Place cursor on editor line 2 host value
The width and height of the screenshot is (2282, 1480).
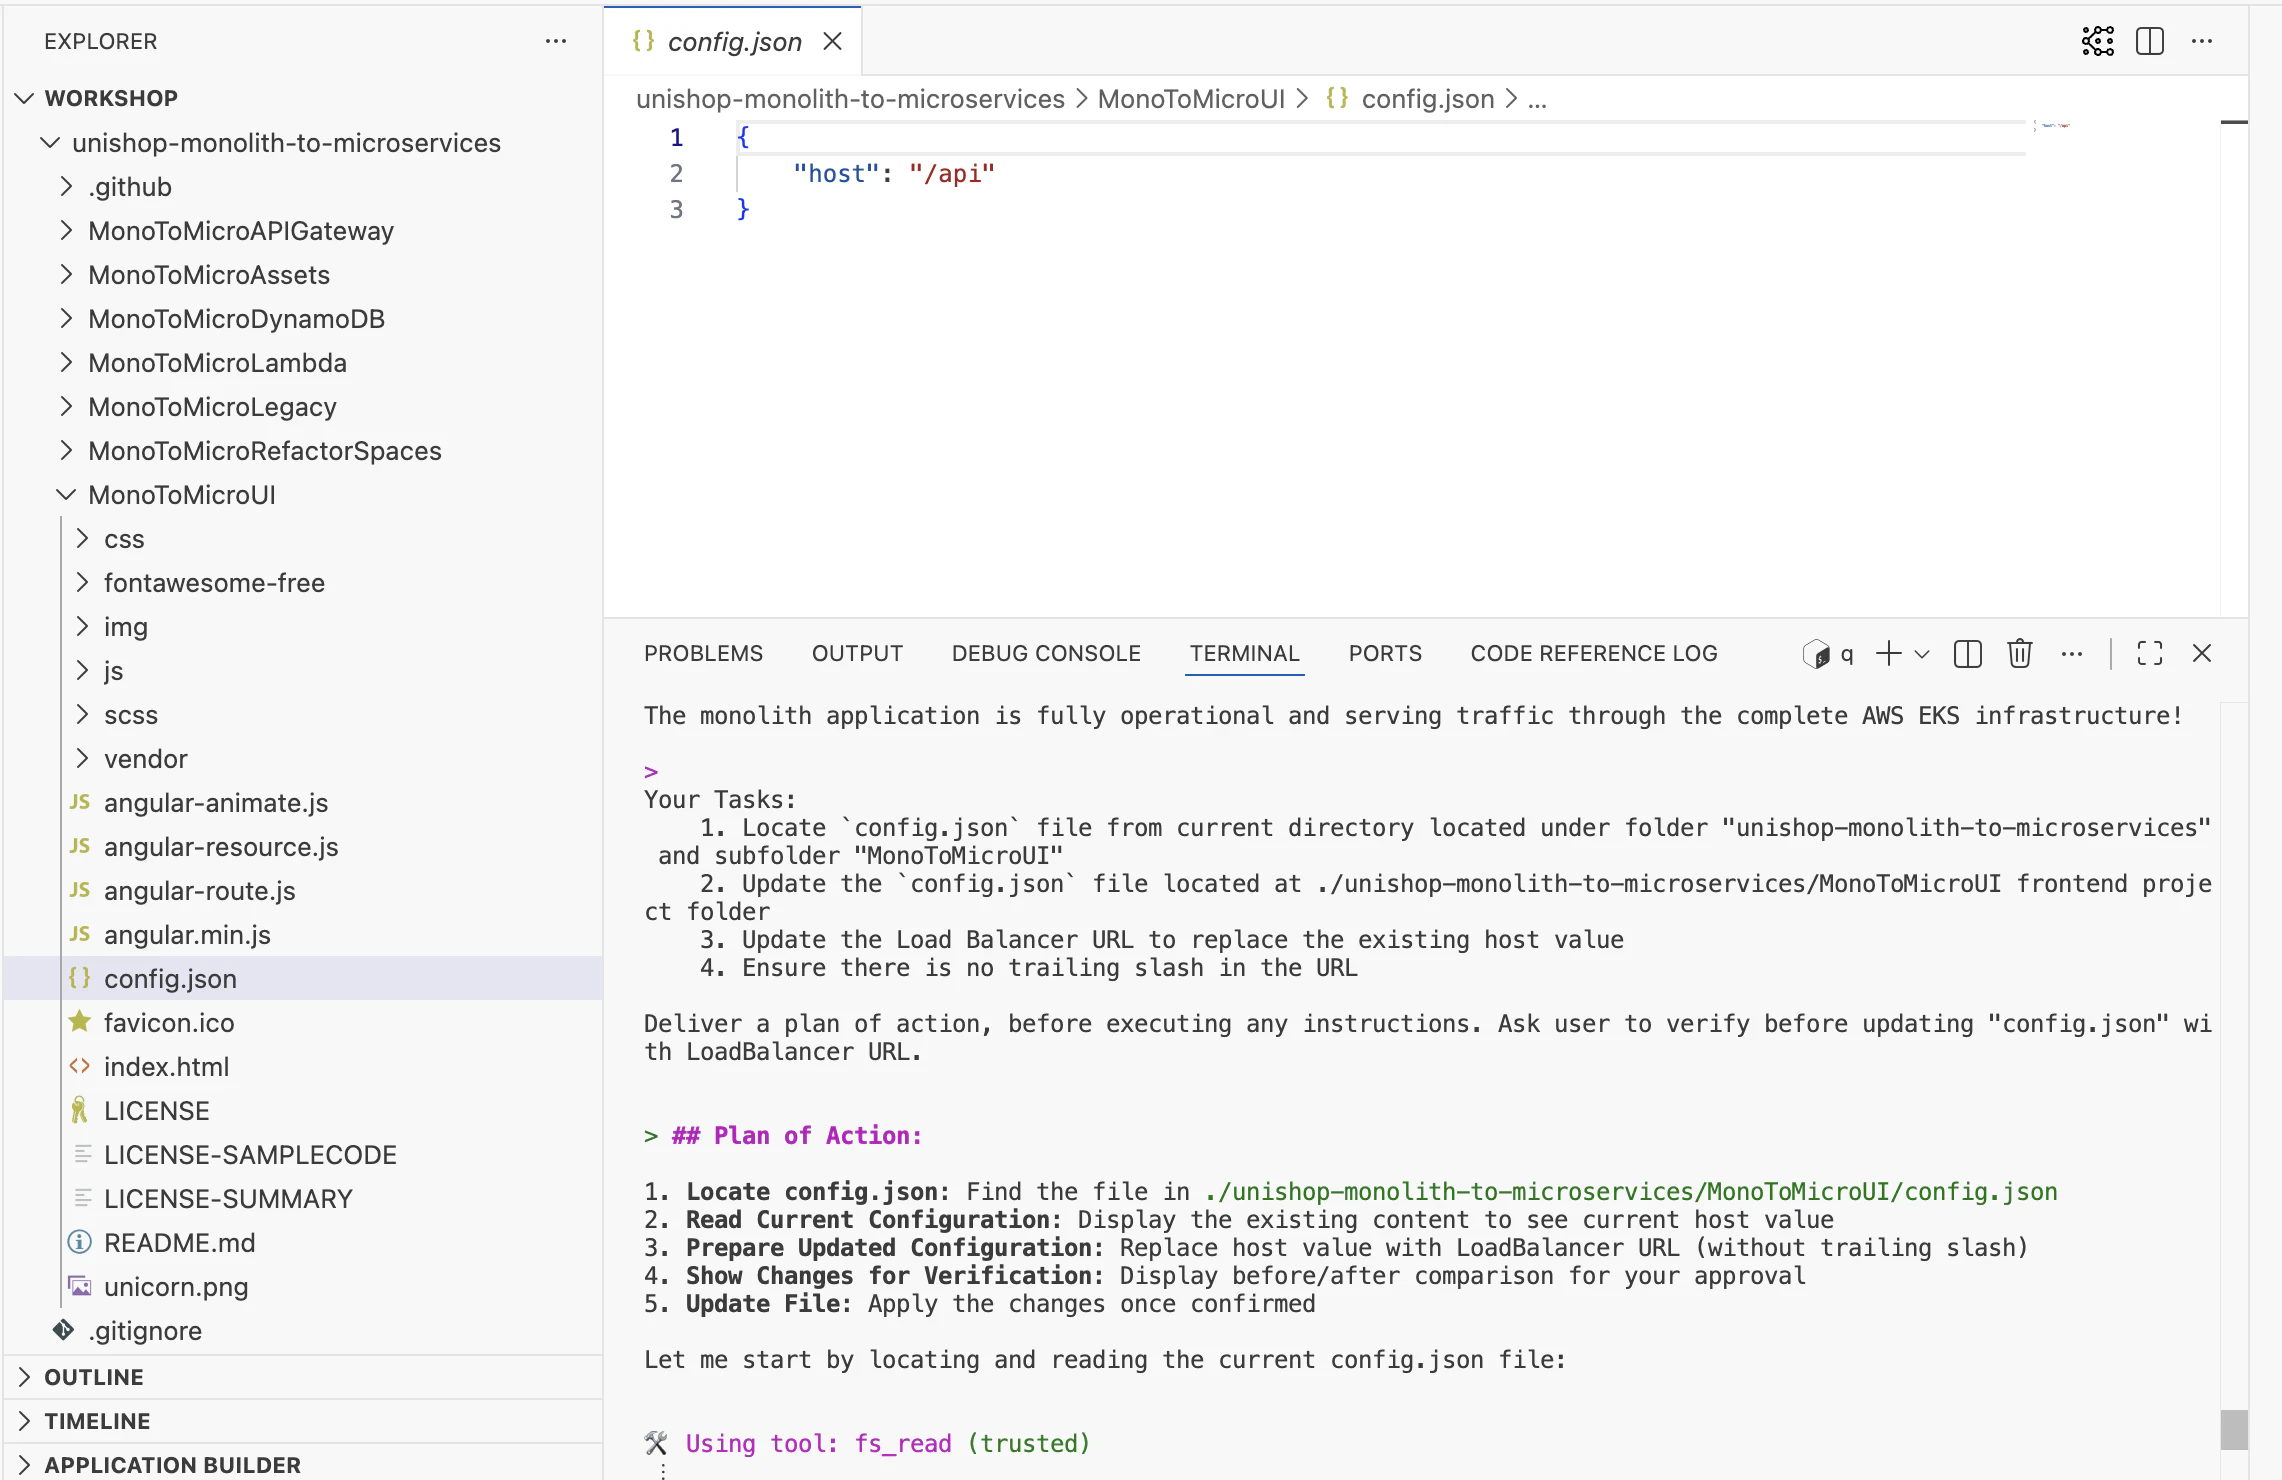(x=952, y=174)
